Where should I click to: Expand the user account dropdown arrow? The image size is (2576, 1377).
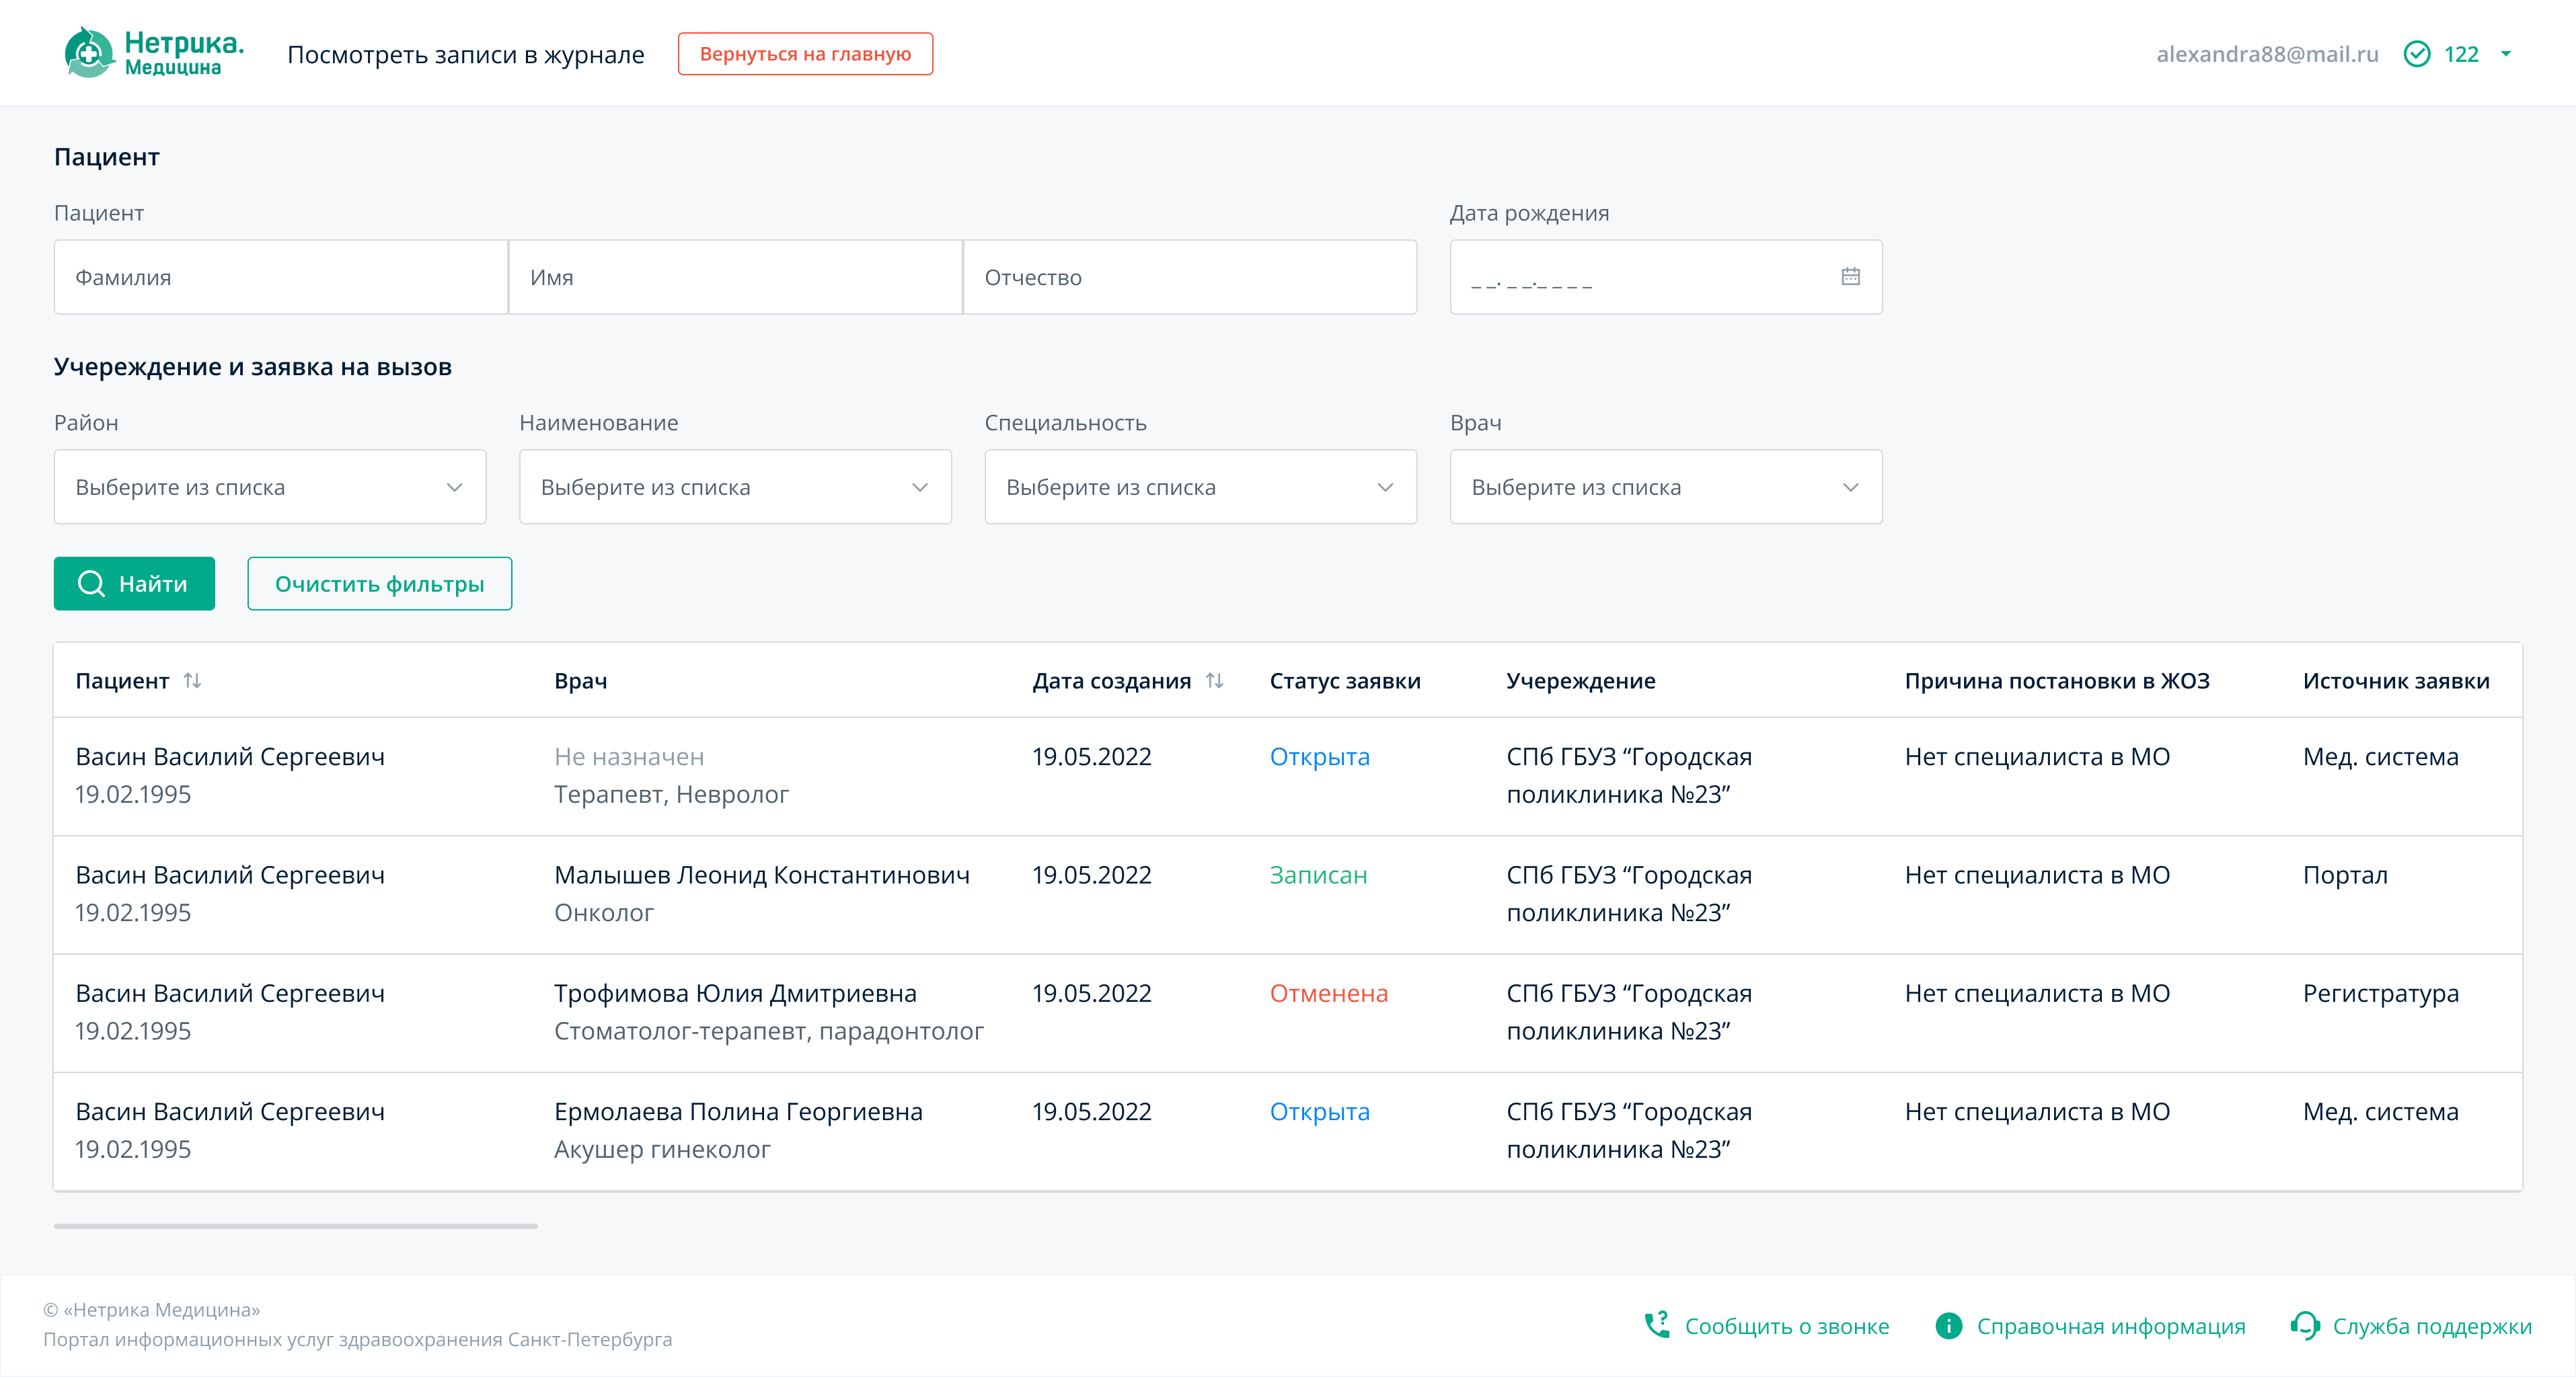tap(2506, 54)
